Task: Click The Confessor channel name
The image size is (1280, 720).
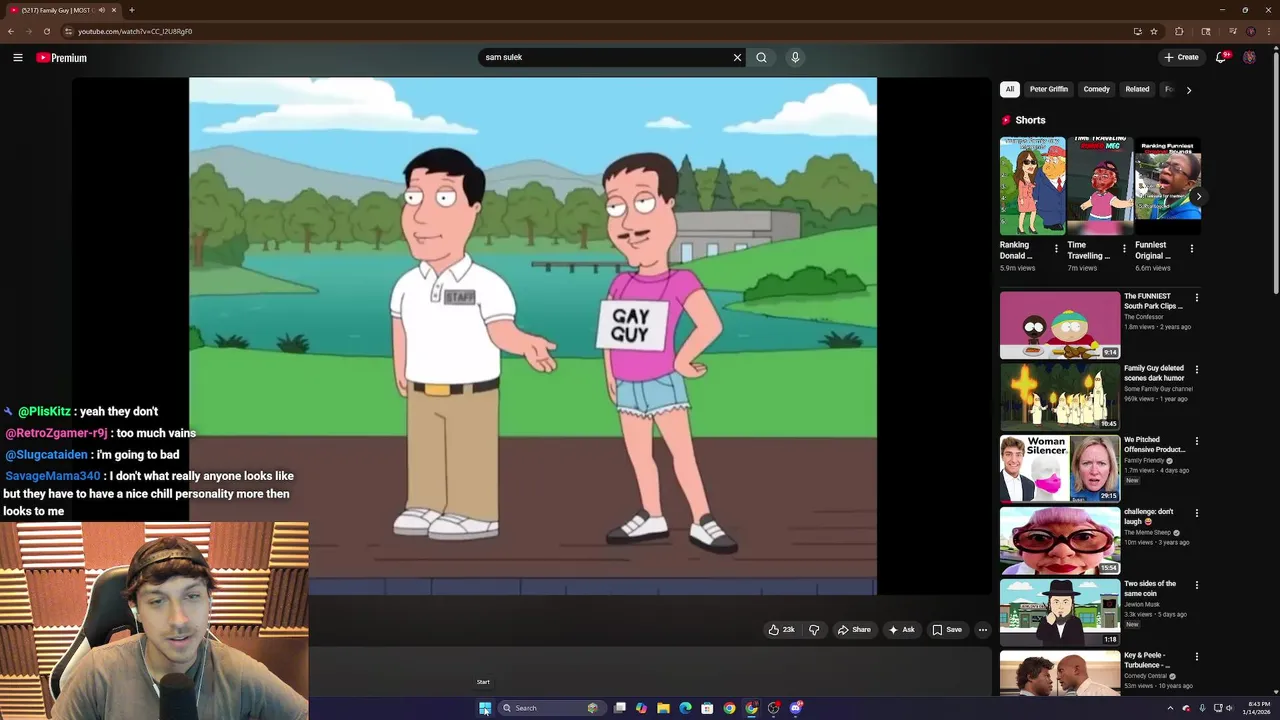Action: pyautogui.click(x=1143, y=317)
